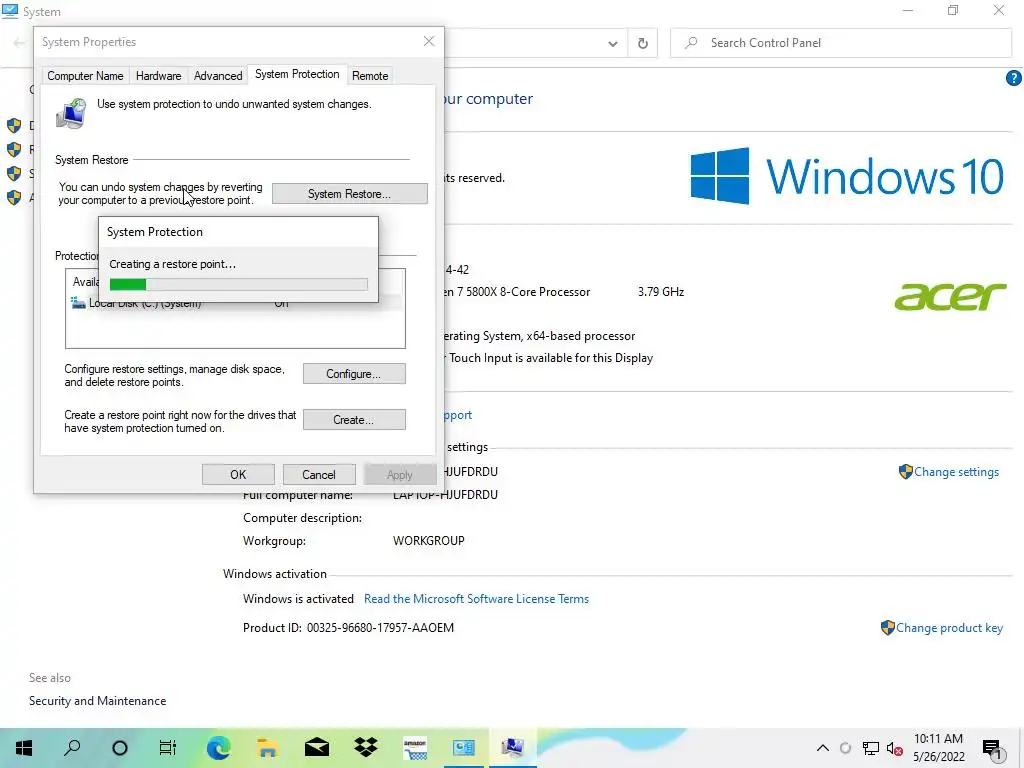Launch Microsoft Edge from taskbar
Screen dimensions: 1024x768
tap(218, 748)
